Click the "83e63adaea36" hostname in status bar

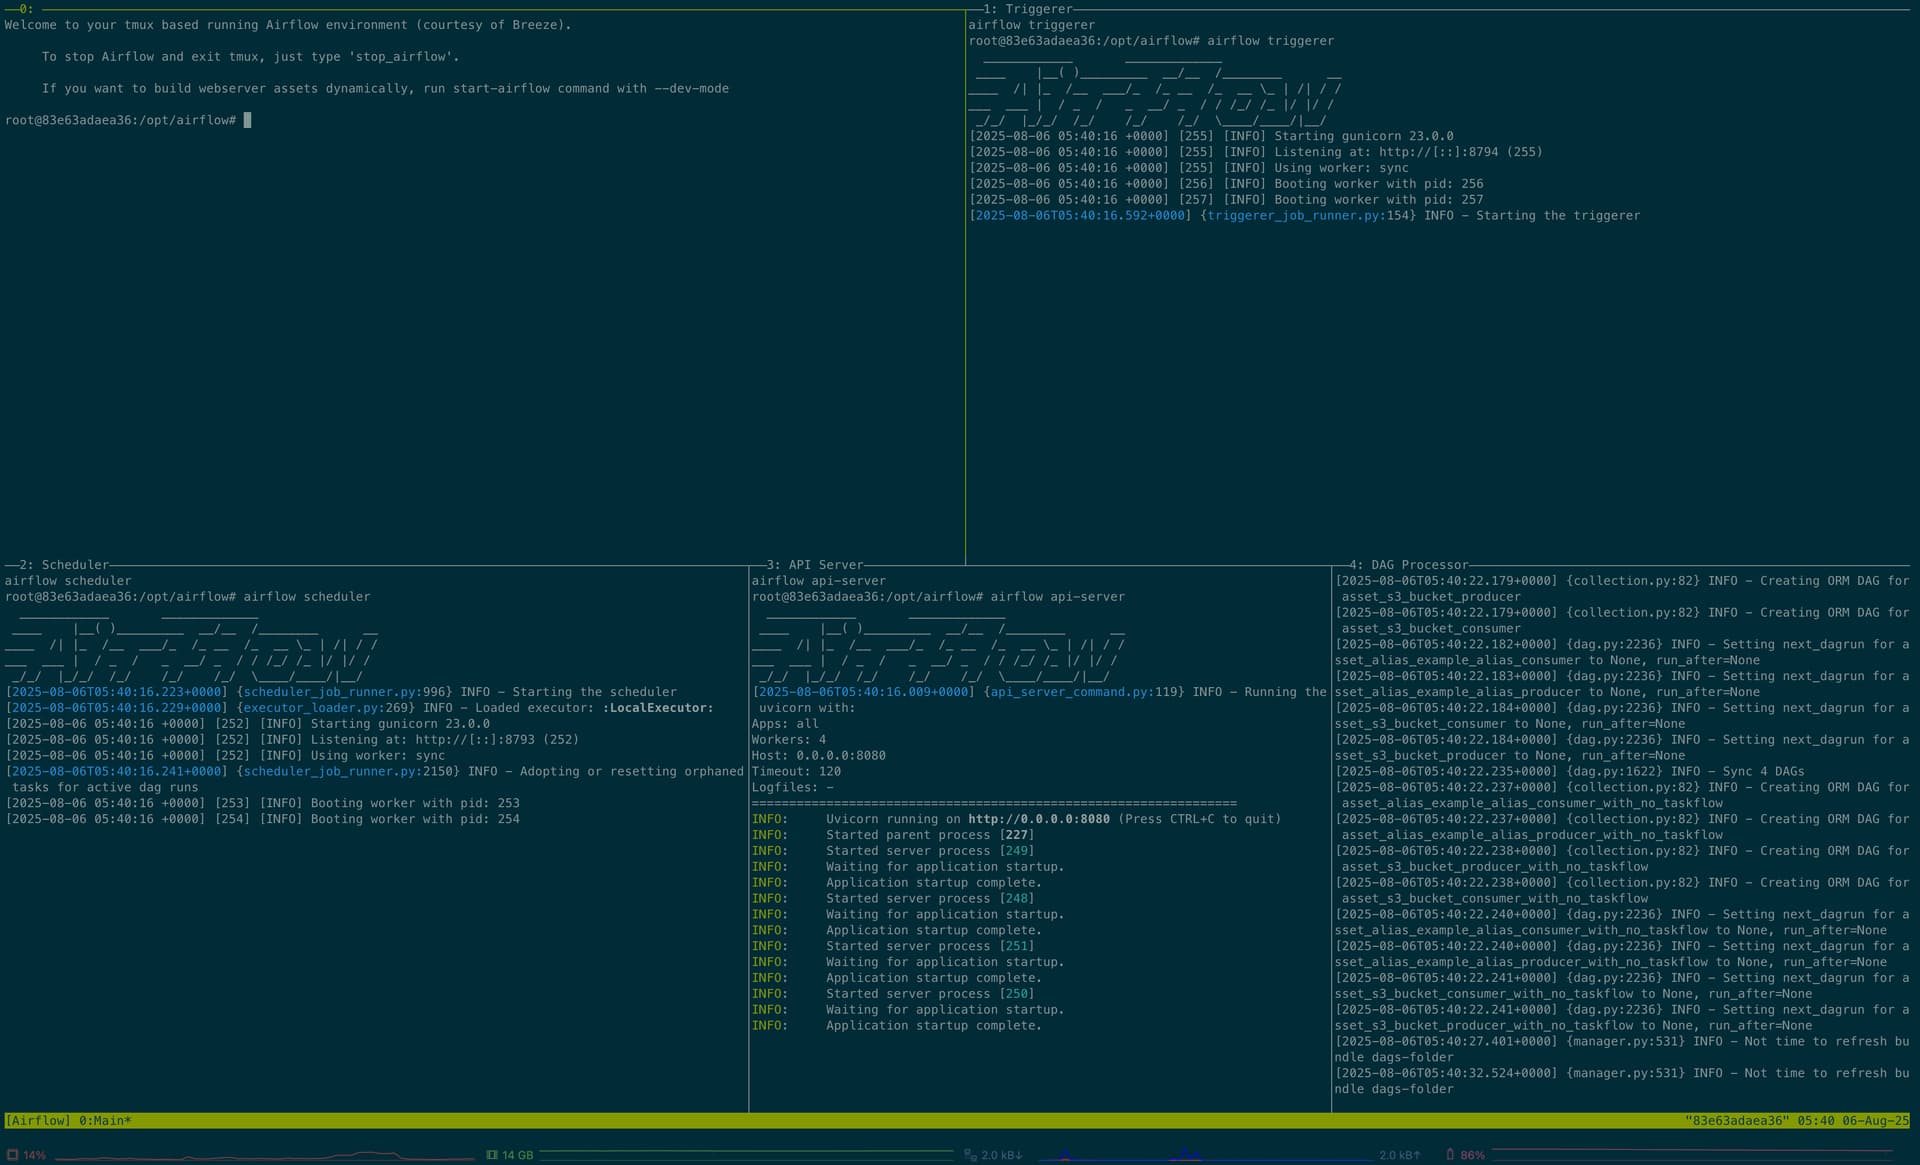[1735, 1121]
